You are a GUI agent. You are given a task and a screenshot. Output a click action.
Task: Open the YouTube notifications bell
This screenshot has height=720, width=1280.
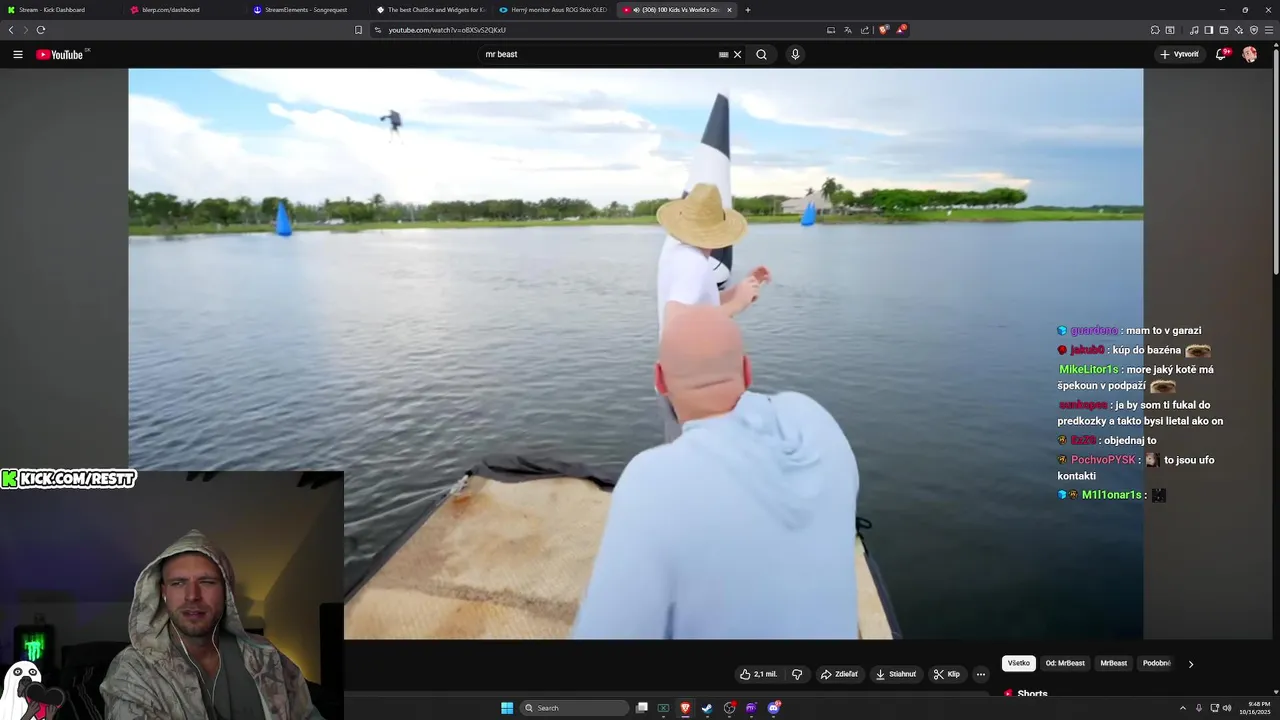pos(1221,55)
